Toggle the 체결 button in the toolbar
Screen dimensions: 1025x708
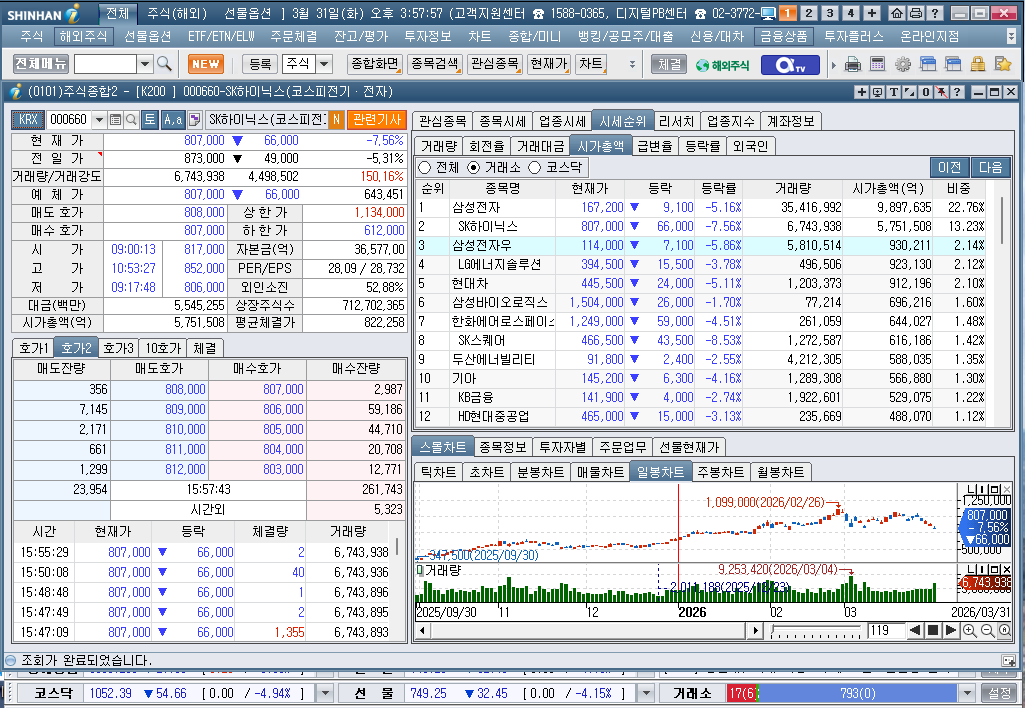[x=669, y=64]
